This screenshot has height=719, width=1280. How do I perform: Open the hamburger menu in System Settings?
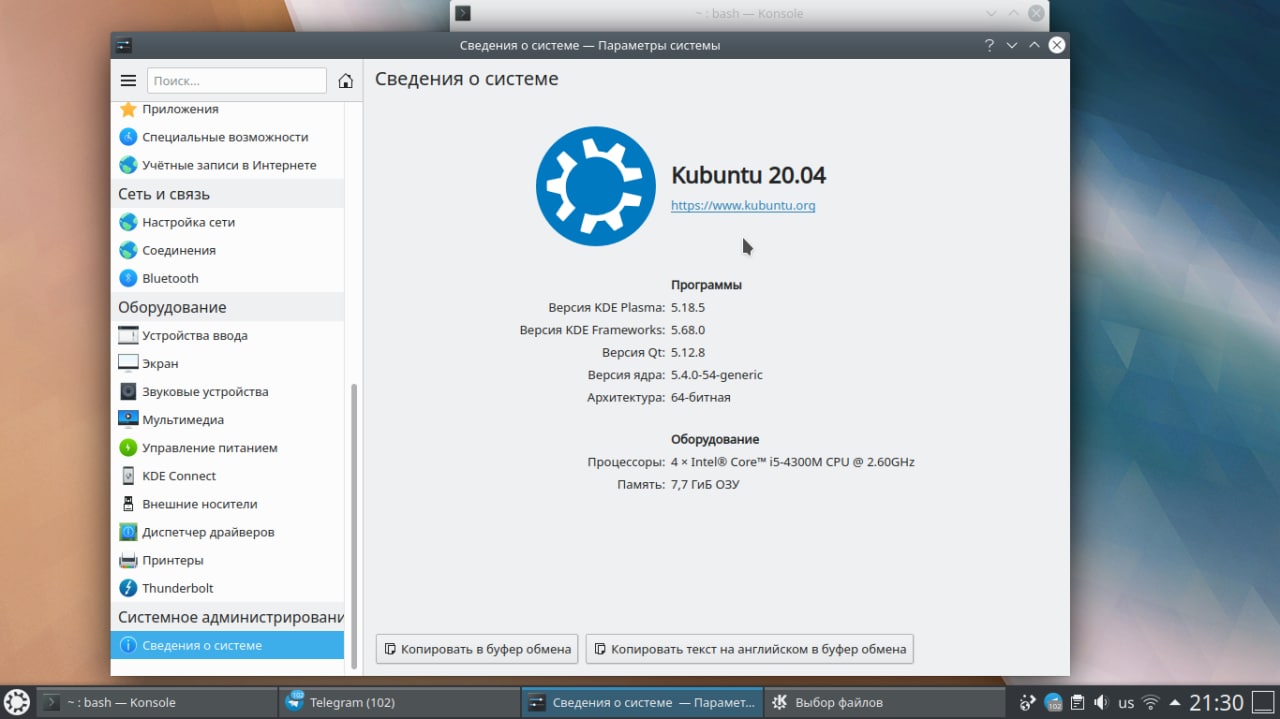pyautogui.click(x=128, y=81)
